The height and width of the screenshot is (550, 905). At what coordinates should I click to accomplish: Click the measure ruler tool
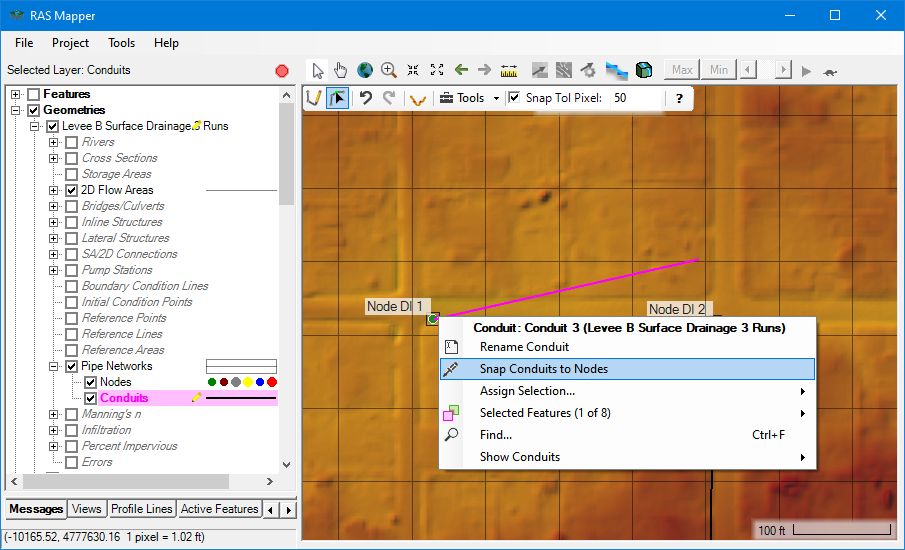509,70
